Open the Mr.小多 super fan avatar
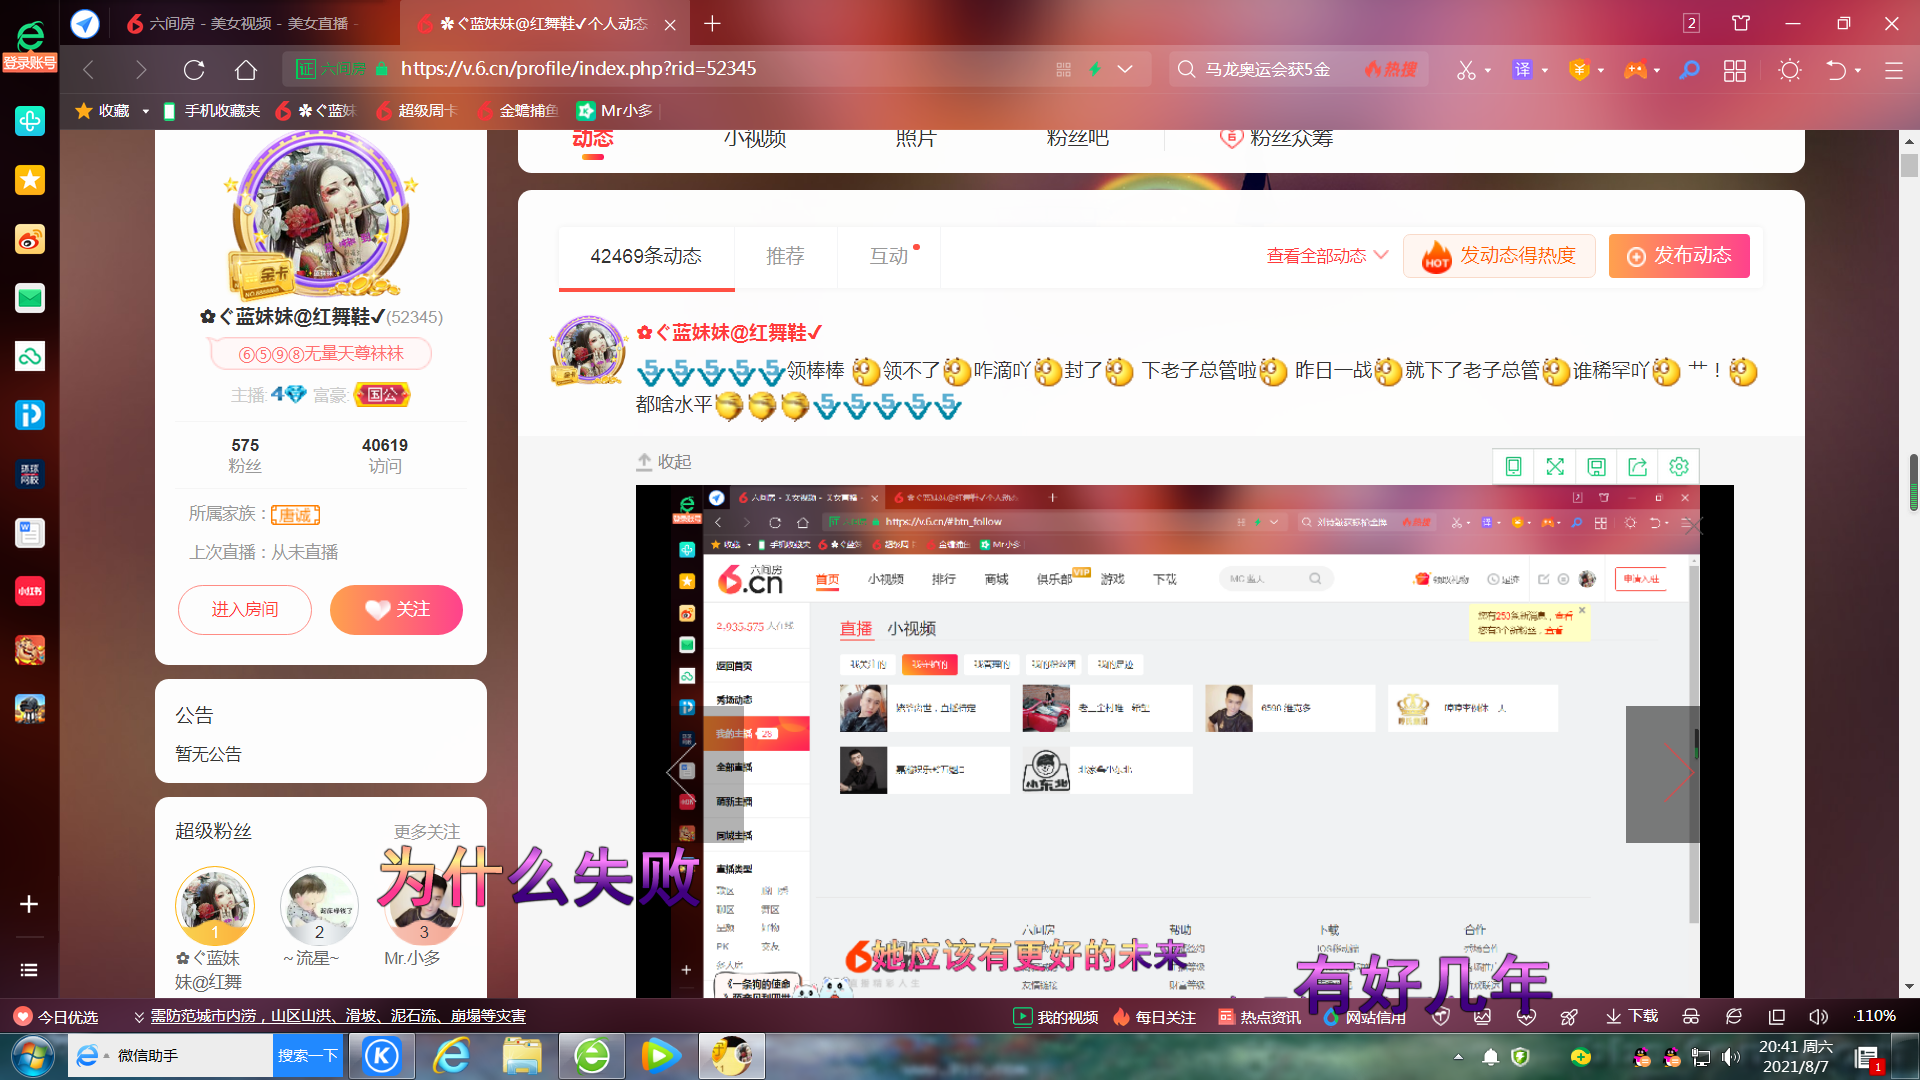1920x1080 pixels. pyautogui.click(x=424, y=906)
